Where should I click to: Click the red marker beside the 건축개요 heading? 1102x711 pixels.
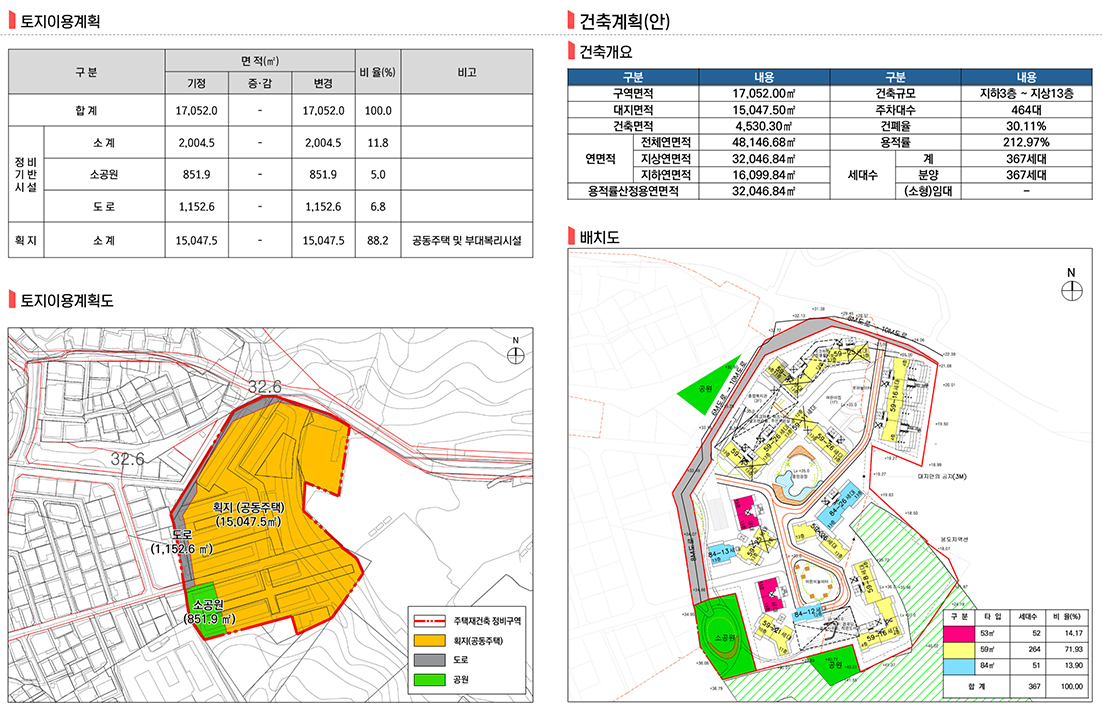571,52
